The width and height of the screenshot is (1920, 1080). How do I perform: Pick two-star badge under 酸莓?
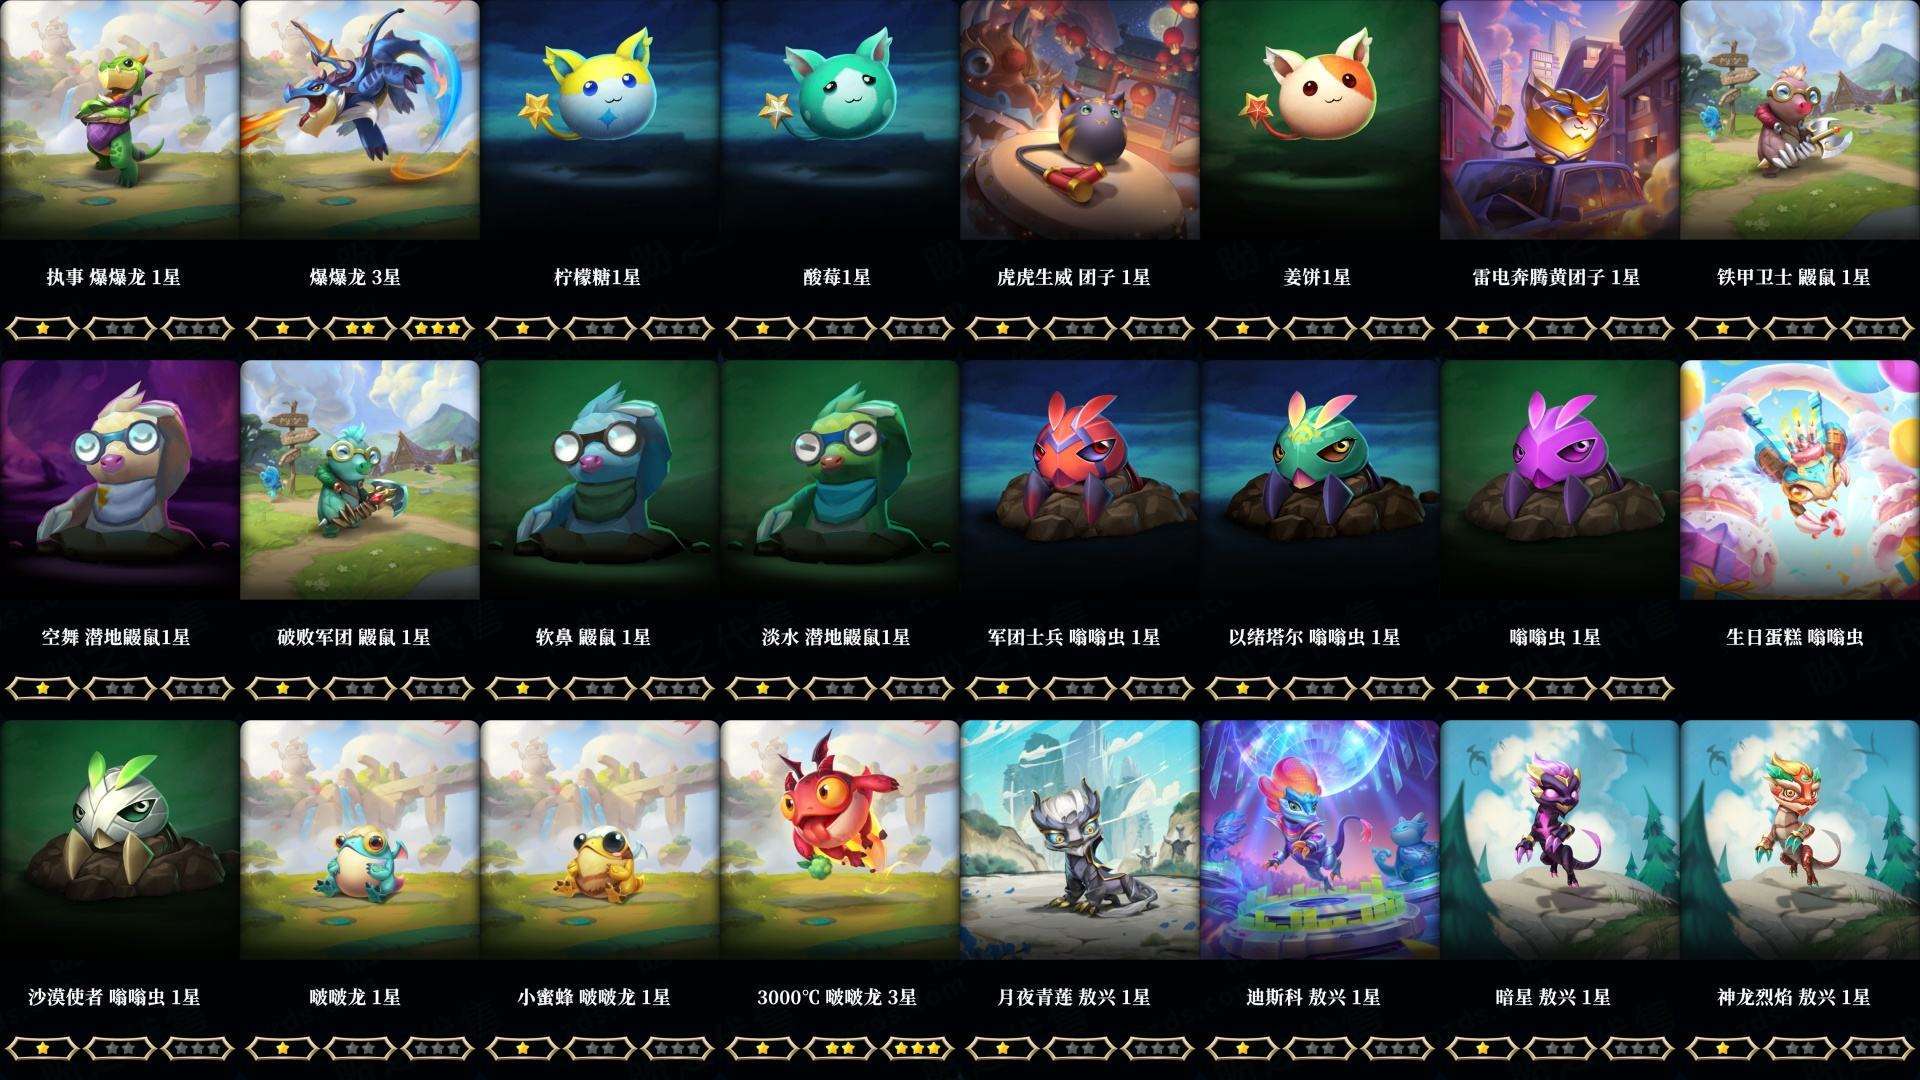(x=840, y=328)
